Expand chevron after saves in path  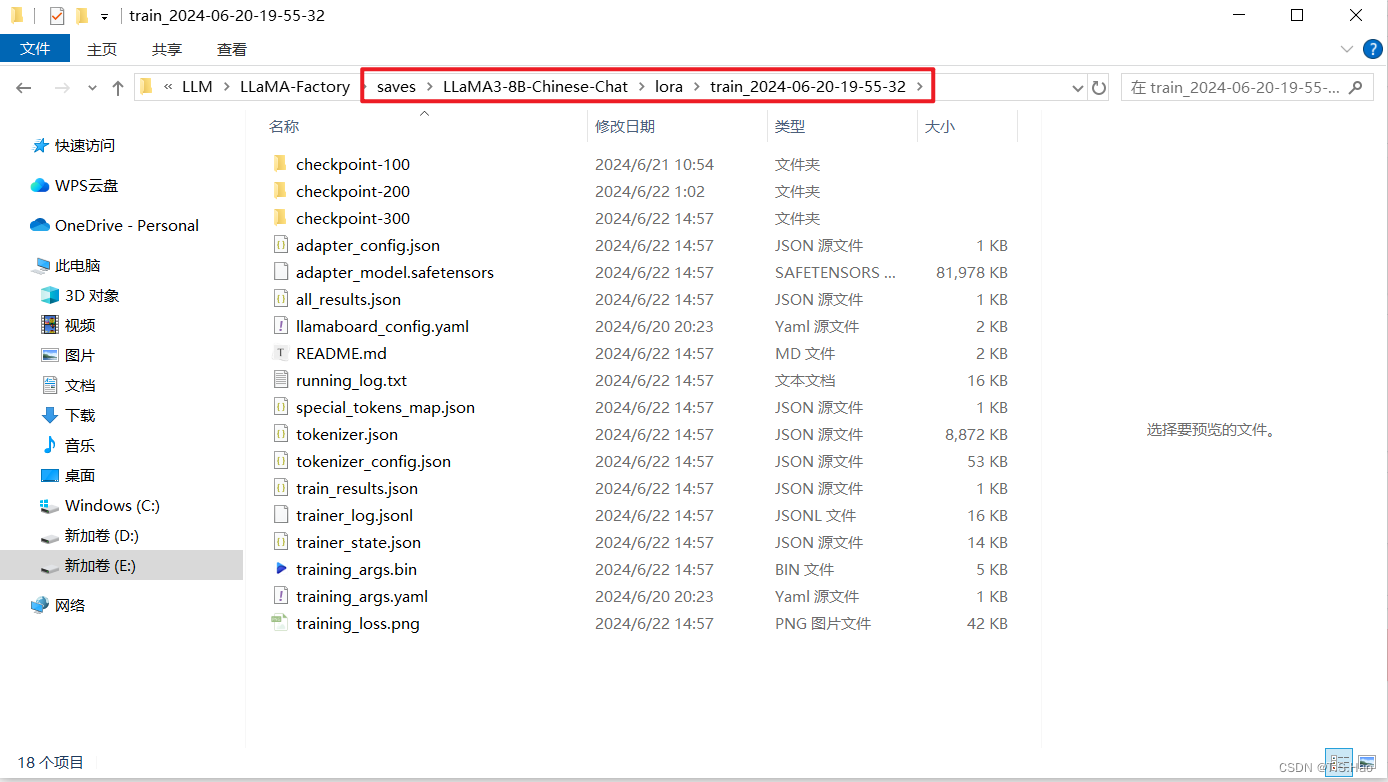point(430,87)
